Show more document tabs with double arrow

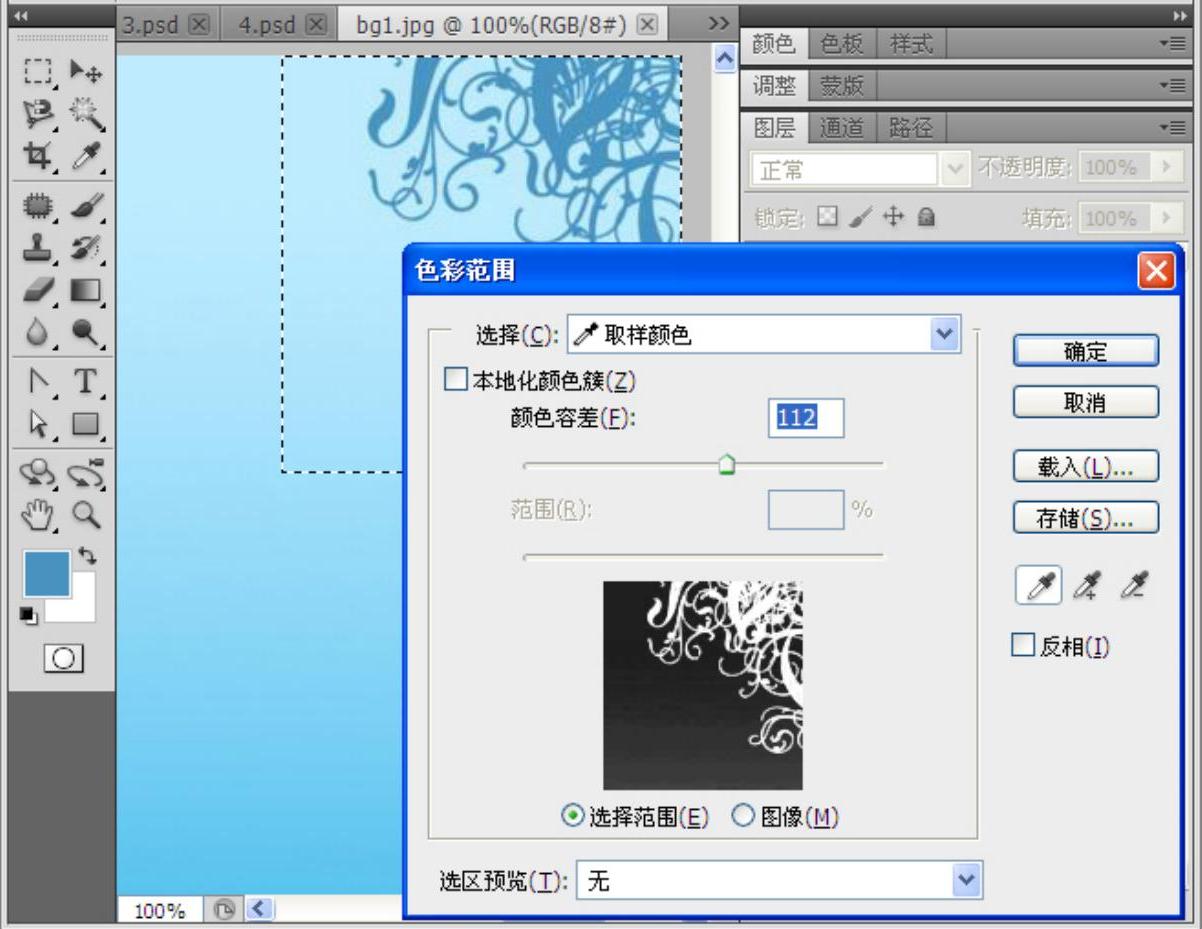[718, 24]
